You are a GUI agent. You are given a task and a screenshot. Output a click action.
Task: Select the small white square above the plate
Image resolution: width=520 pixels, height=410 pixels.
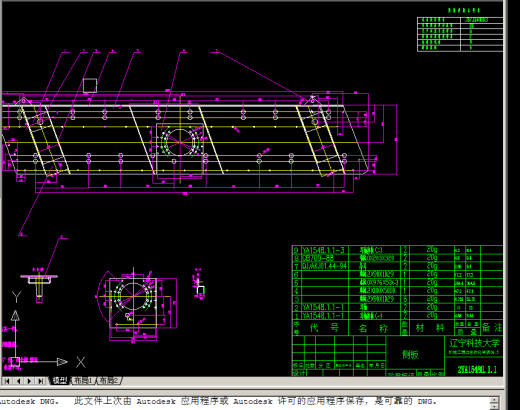90,85
